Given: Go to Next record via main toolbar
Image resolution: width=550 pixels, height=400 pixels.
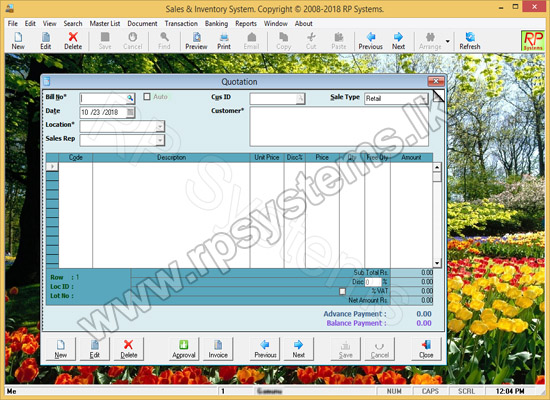Looking at the screenshot, I should pyautogui.click(x=398, y=37).
